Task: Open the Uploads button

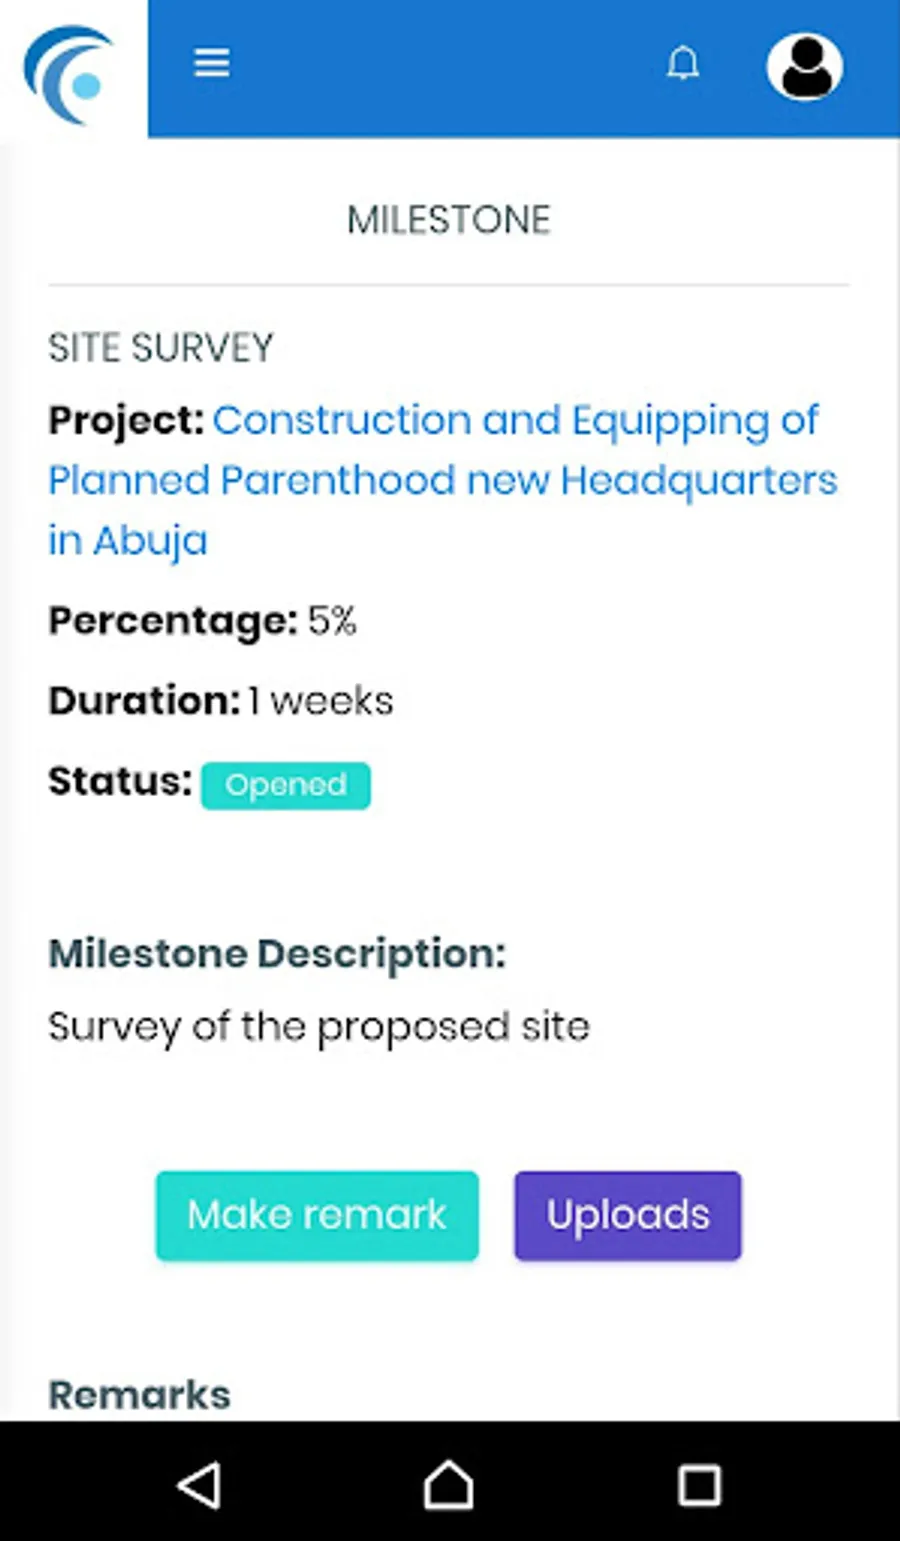Action: (628, 1215)
